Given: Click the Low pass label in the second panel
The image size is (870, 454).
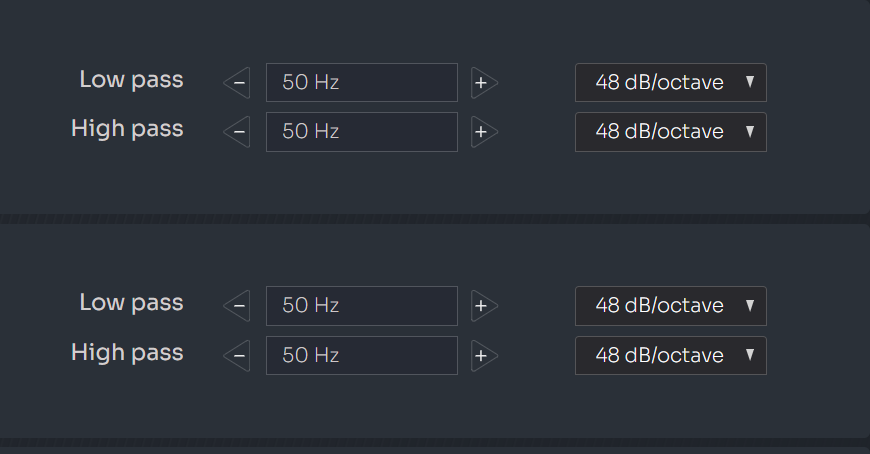Looking at the screenshot, I should 131,303.
